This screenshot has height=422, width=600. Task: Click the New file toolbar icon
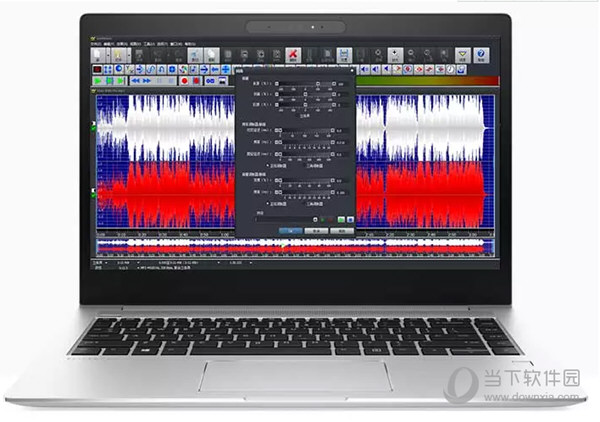coord(98,55)
